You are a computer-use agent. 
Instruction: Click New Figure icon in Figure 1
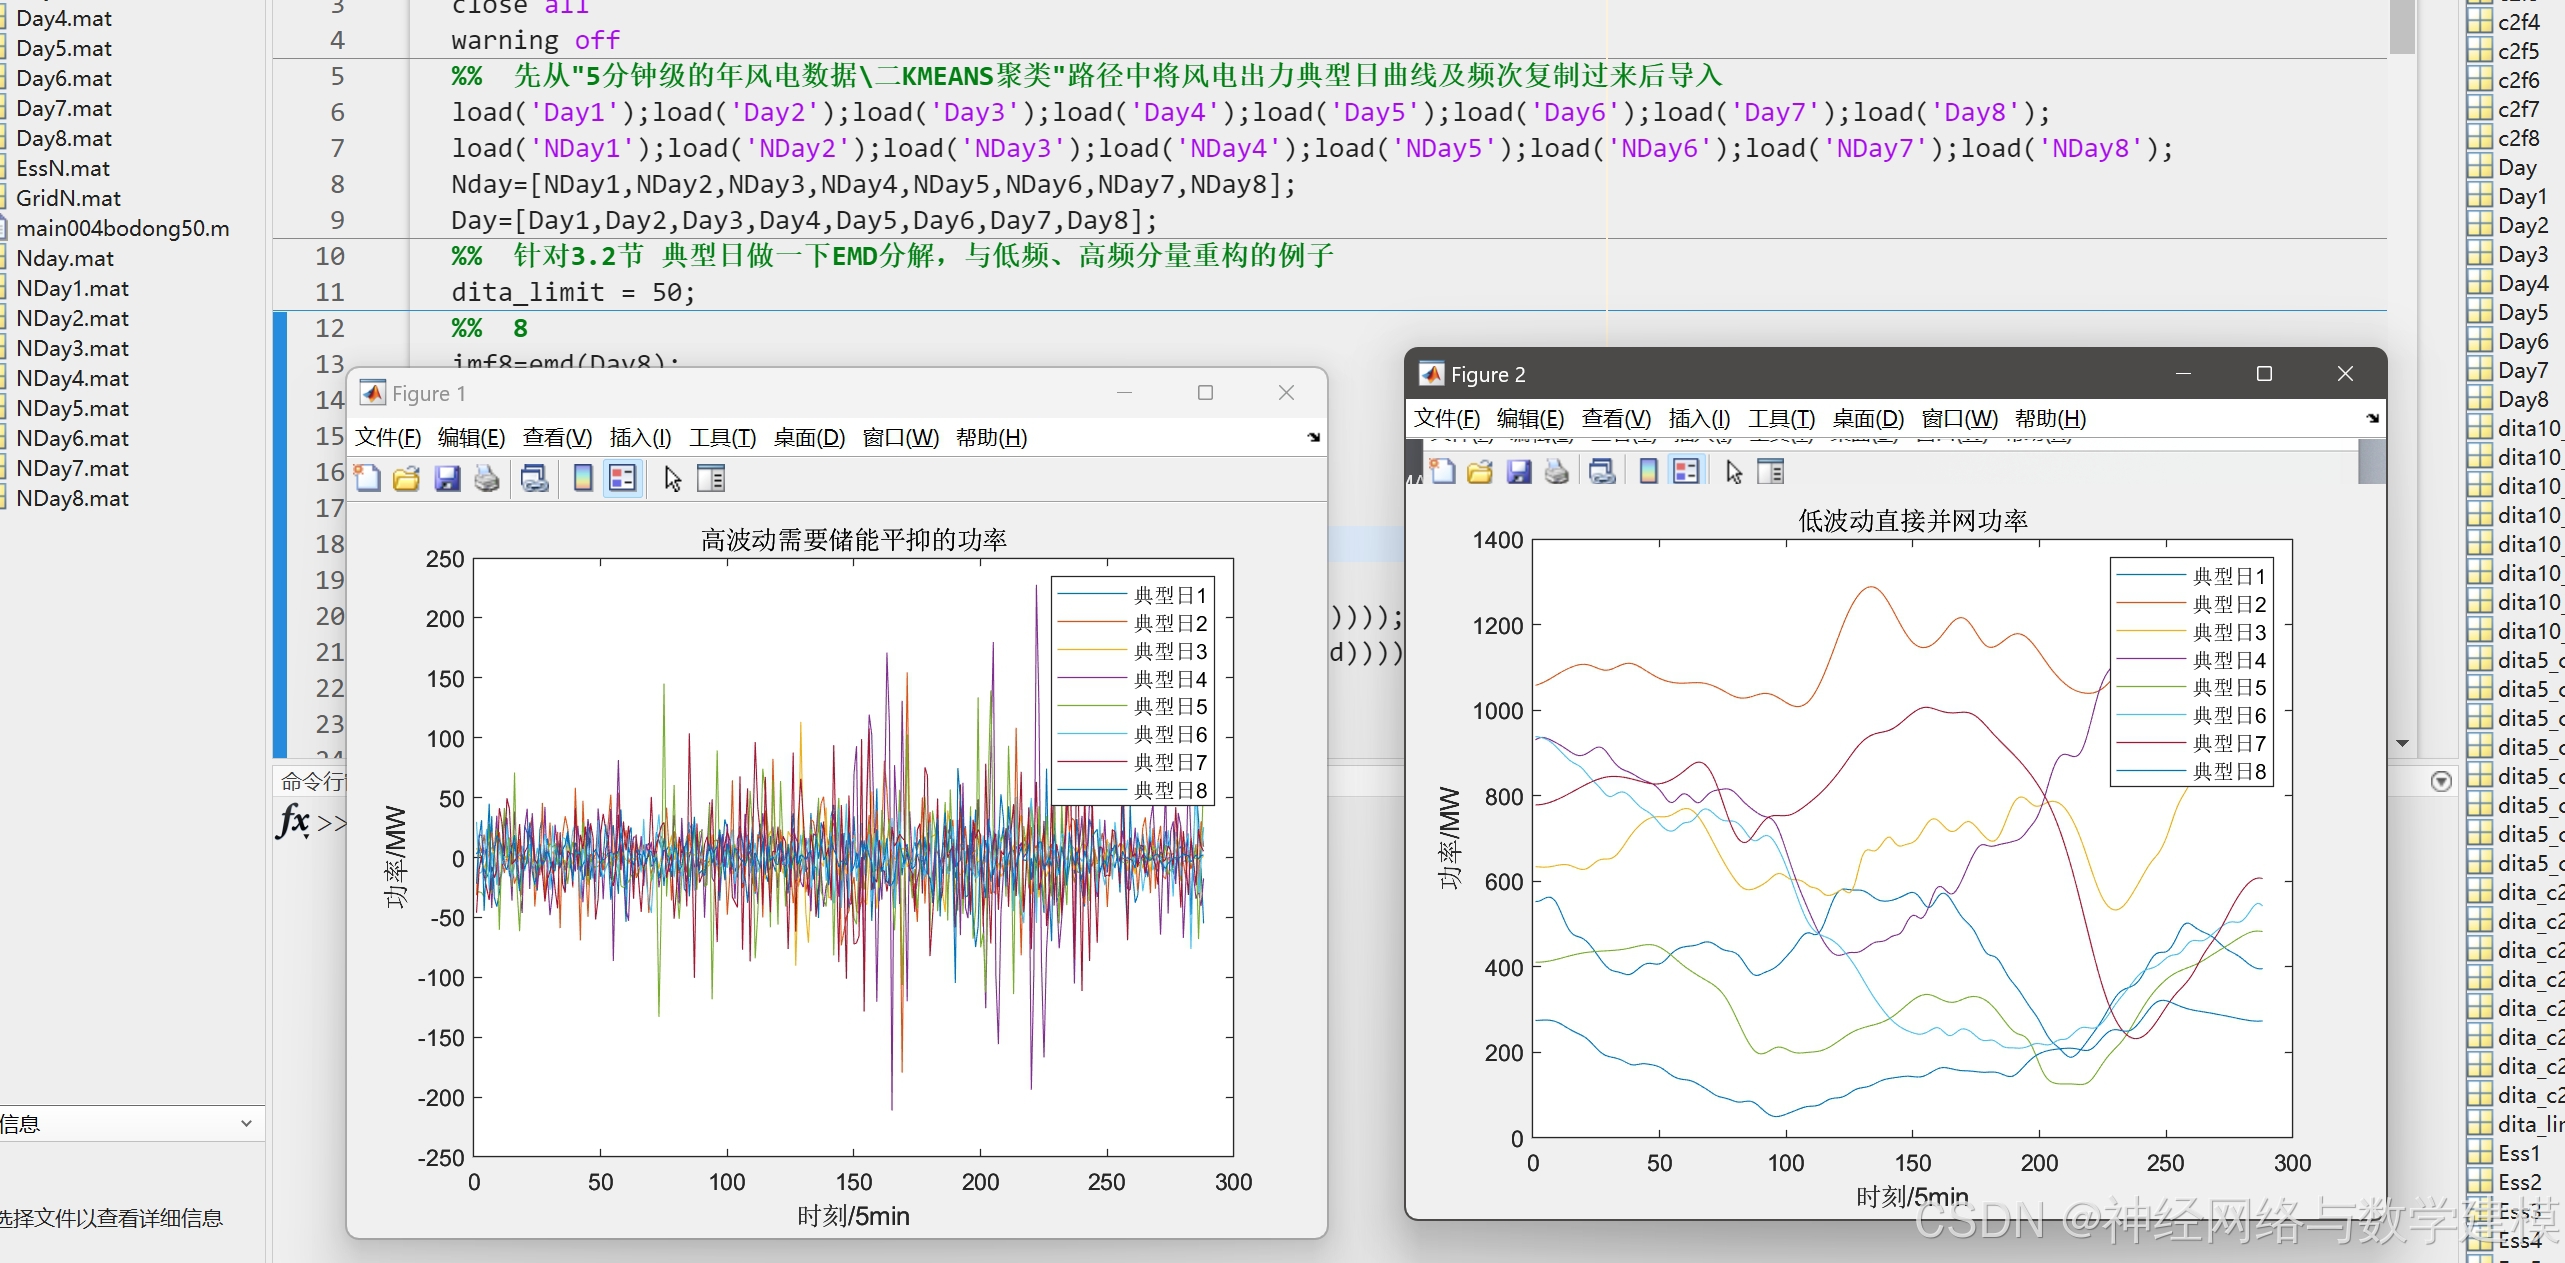pyautogui.click(x=368, y=479)
